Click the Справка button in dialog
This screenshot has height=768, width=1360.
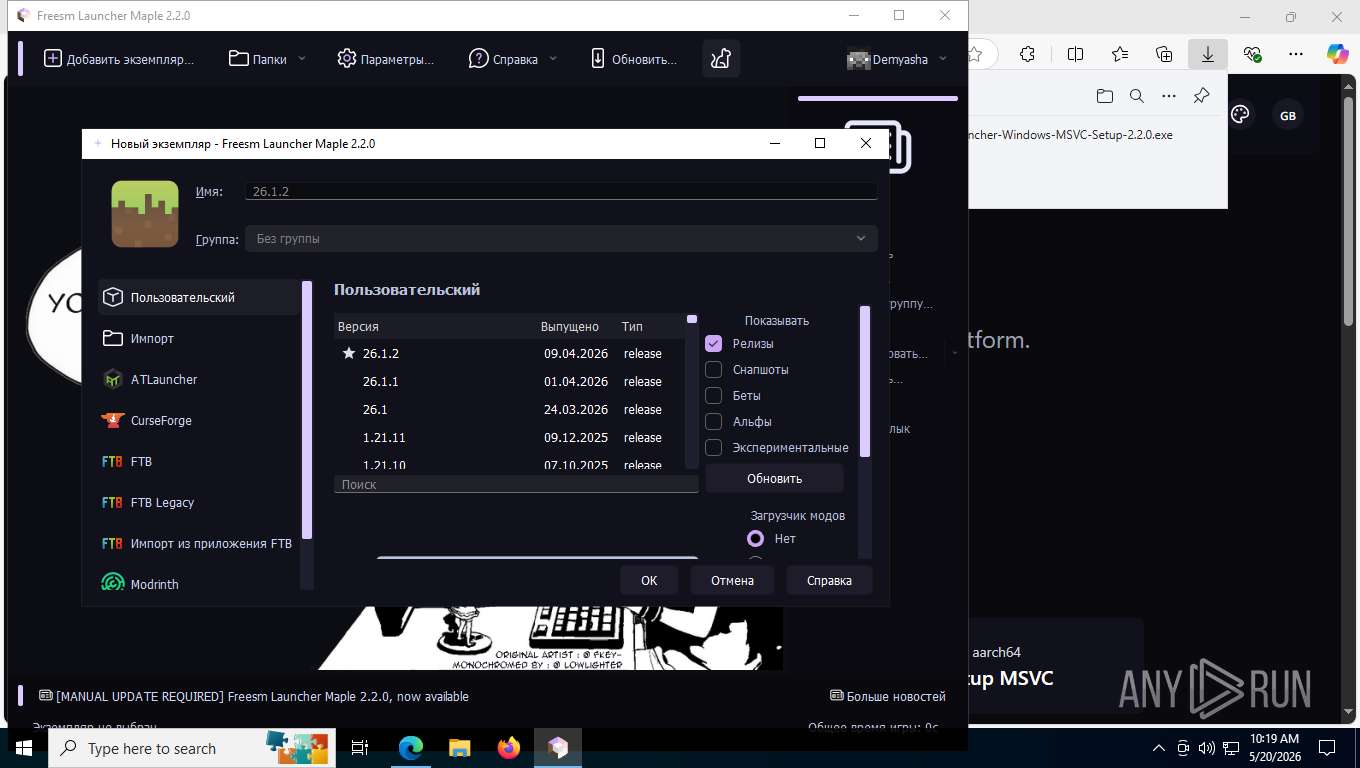click(x=829, y=580)
